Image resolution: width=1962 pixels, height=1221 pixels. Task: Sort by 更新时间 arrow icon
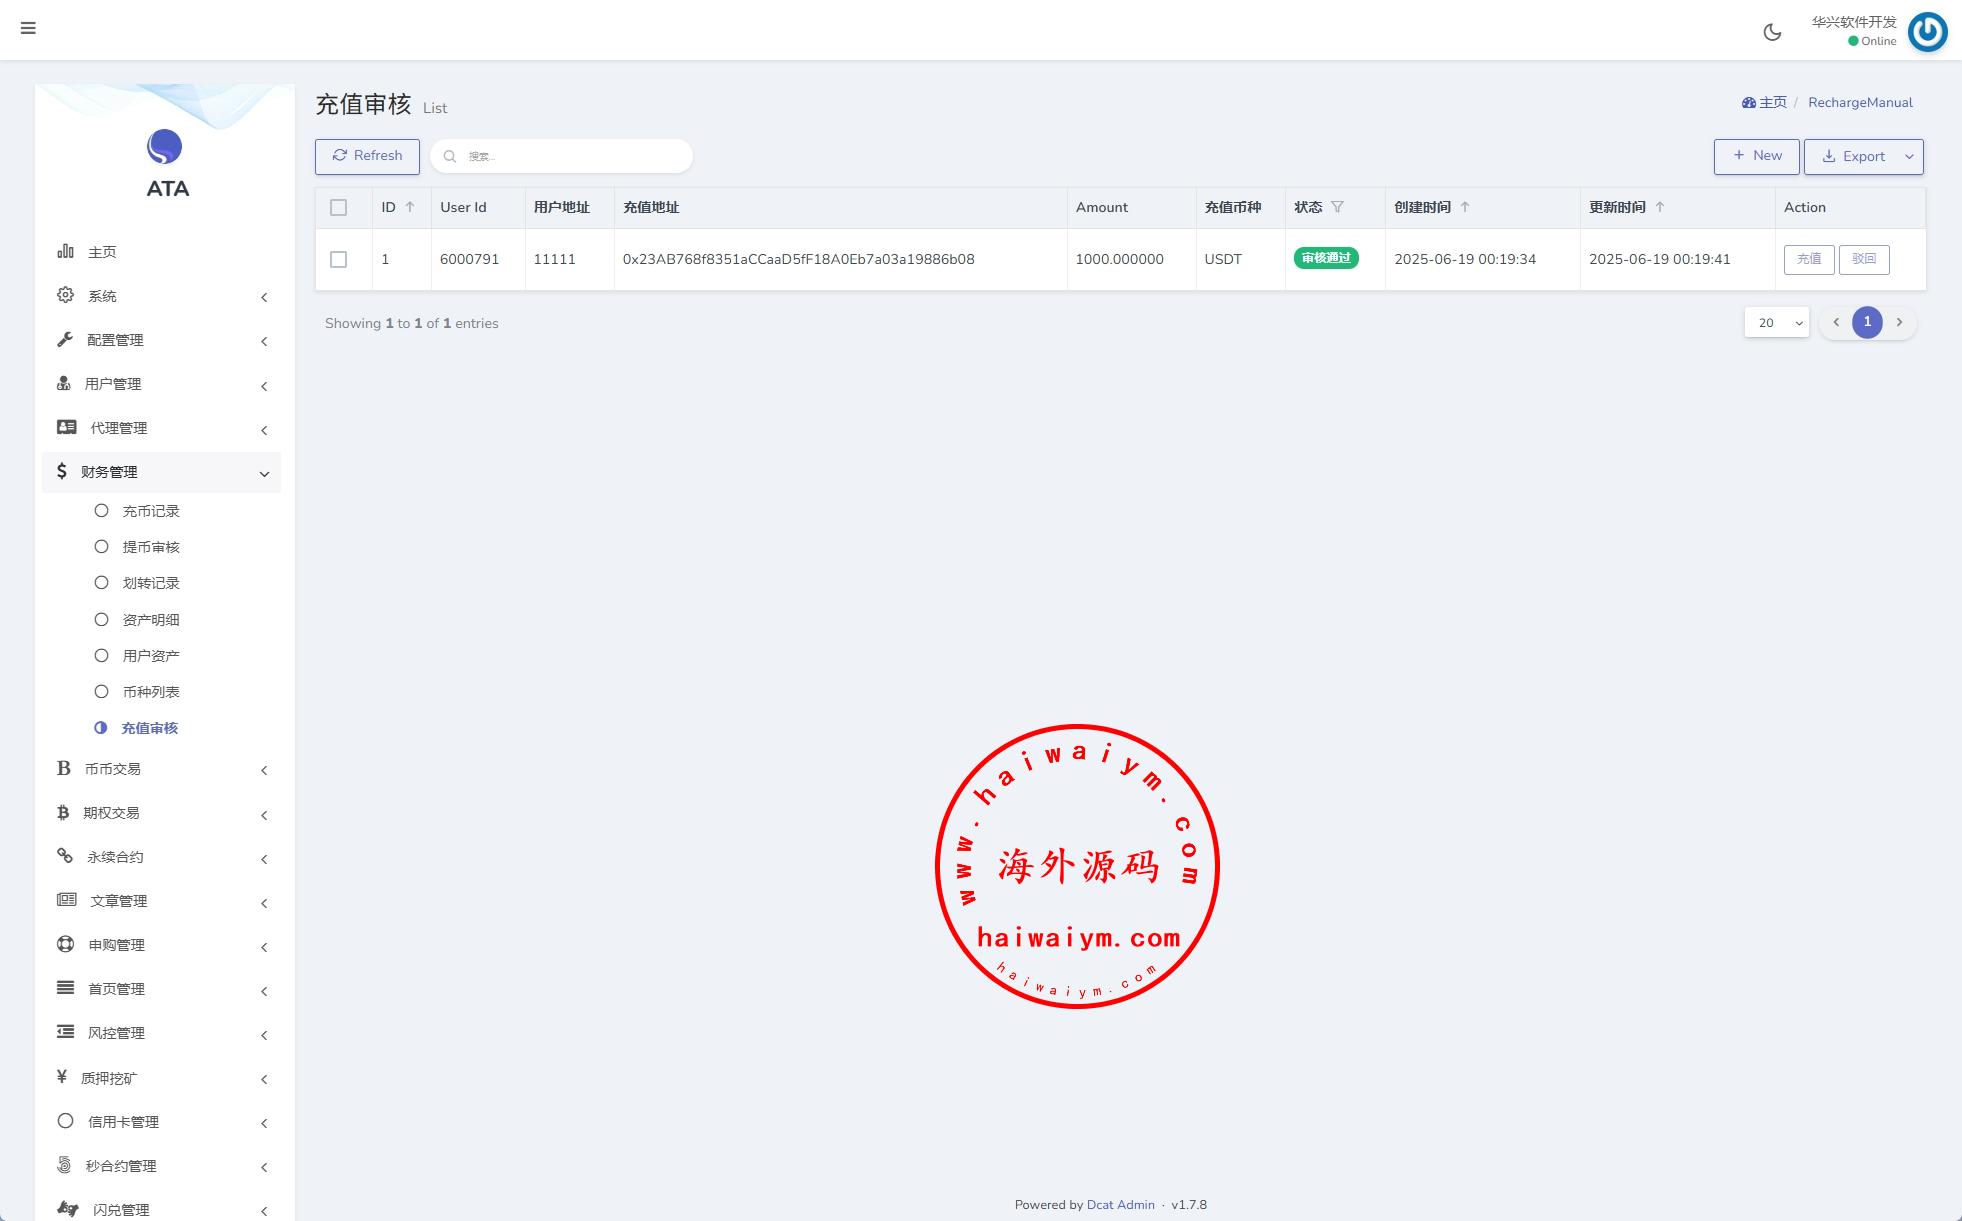pyautogui.click(x=1660, y=207)
